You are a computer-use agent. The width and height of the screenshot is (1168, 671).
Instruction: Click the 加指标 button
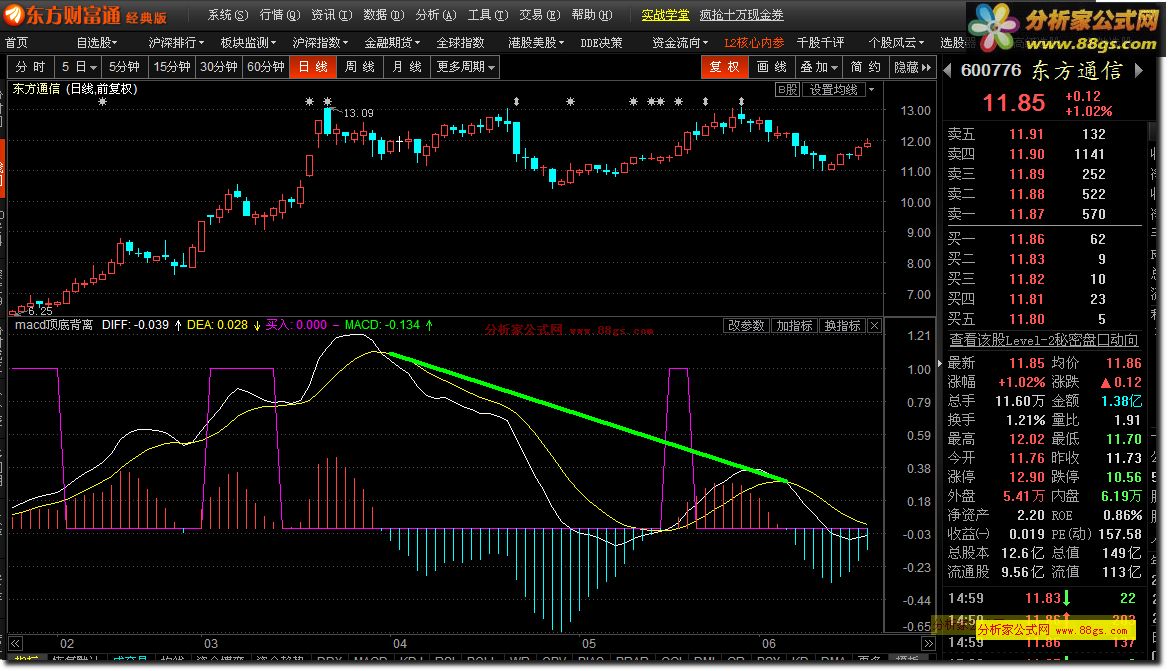794,326
